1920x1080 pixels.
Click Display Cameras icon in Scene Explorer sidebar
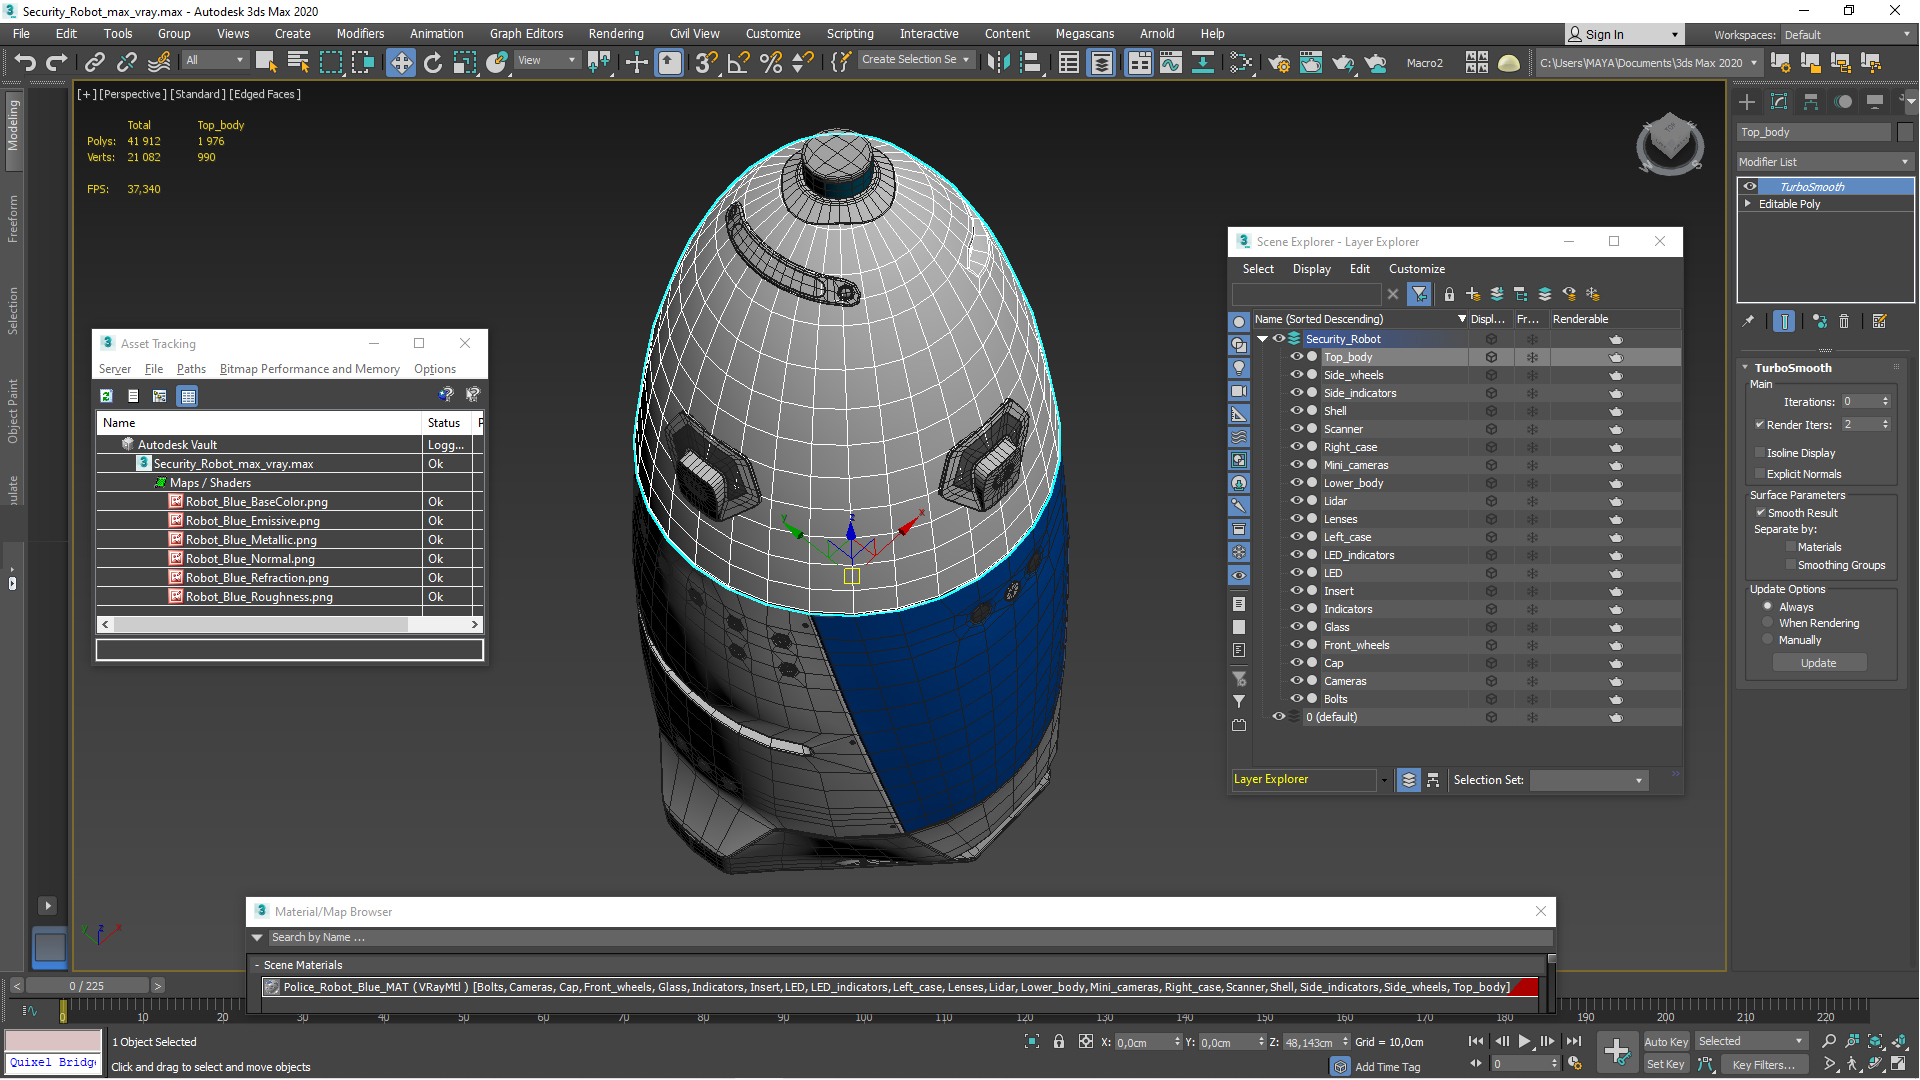coord(1239,391)
